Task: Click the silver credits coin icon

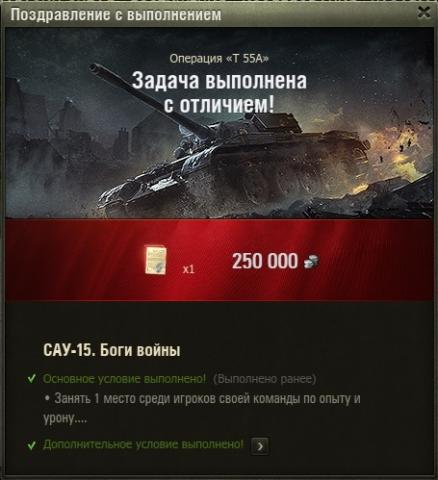Action: 311,261
